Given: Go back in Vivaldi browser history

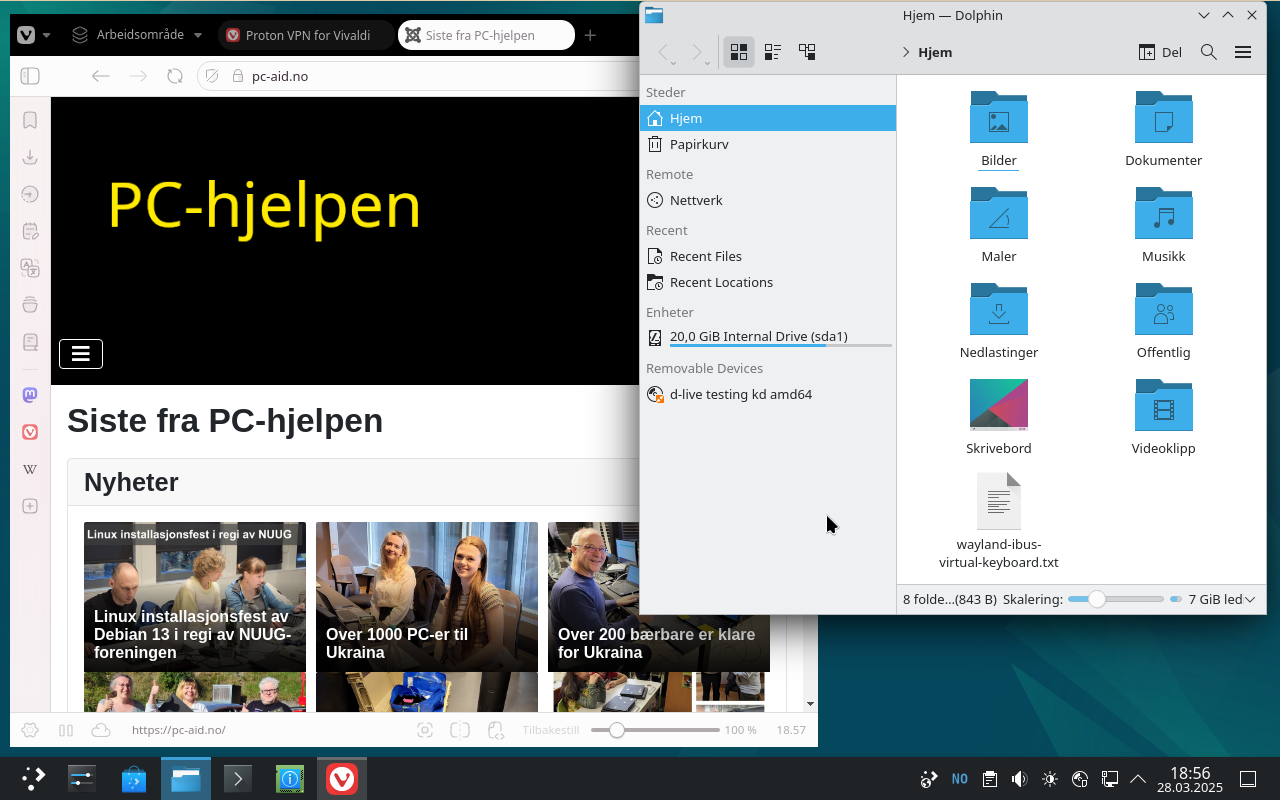Looking at the screenshot, I should tap(100, 76).
